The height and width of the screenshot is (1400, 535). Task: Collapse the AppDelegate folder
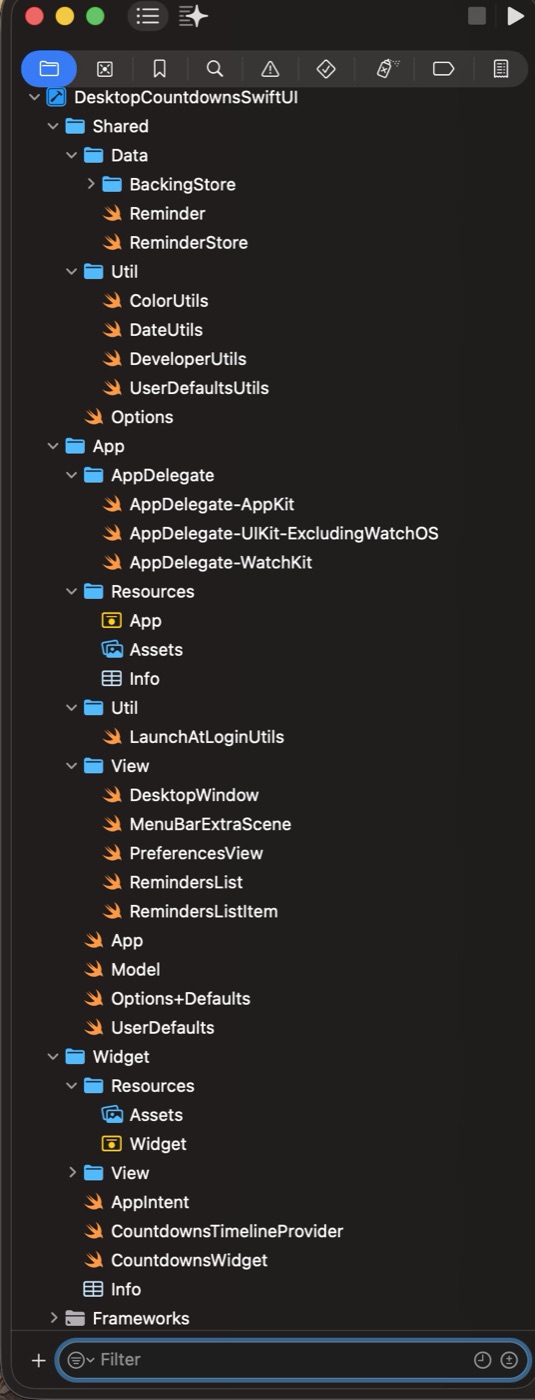coord(71,475)
